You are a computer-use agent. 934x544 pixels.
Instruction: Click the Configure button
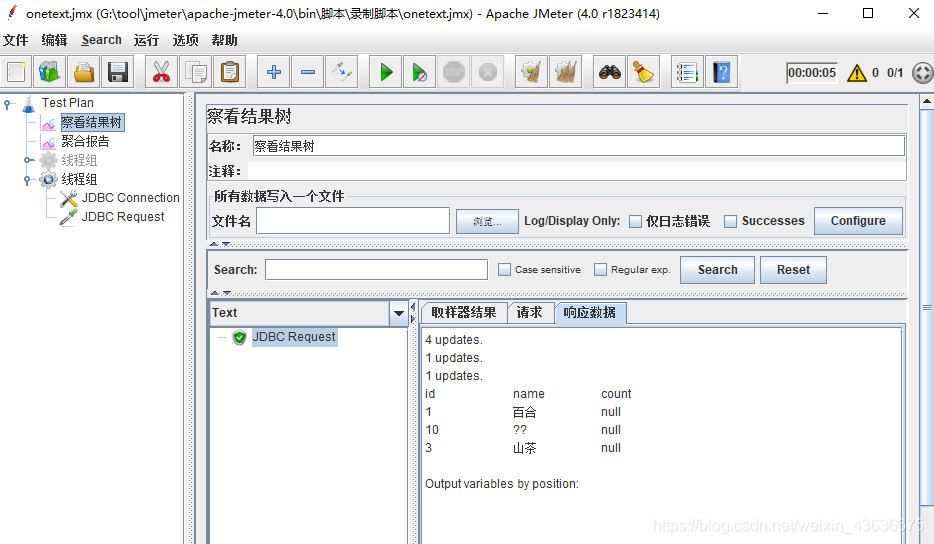click(x=858, y=221)
